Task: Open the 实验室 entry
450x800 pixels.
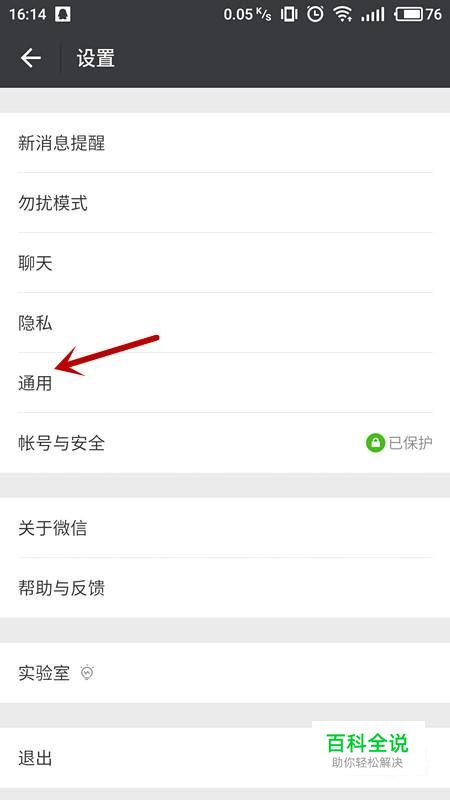Action: point(225,673)
